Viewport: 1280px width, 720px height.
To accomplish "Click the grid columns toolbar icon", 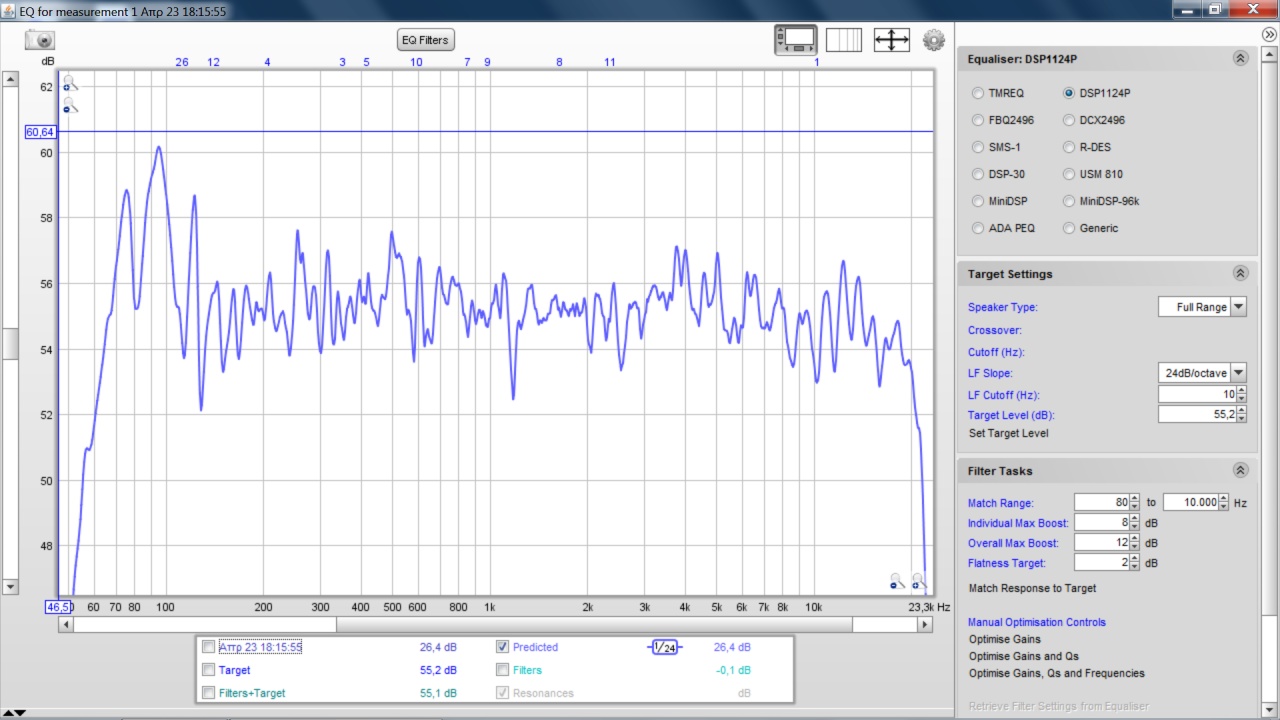I will (x=843, y=40).
